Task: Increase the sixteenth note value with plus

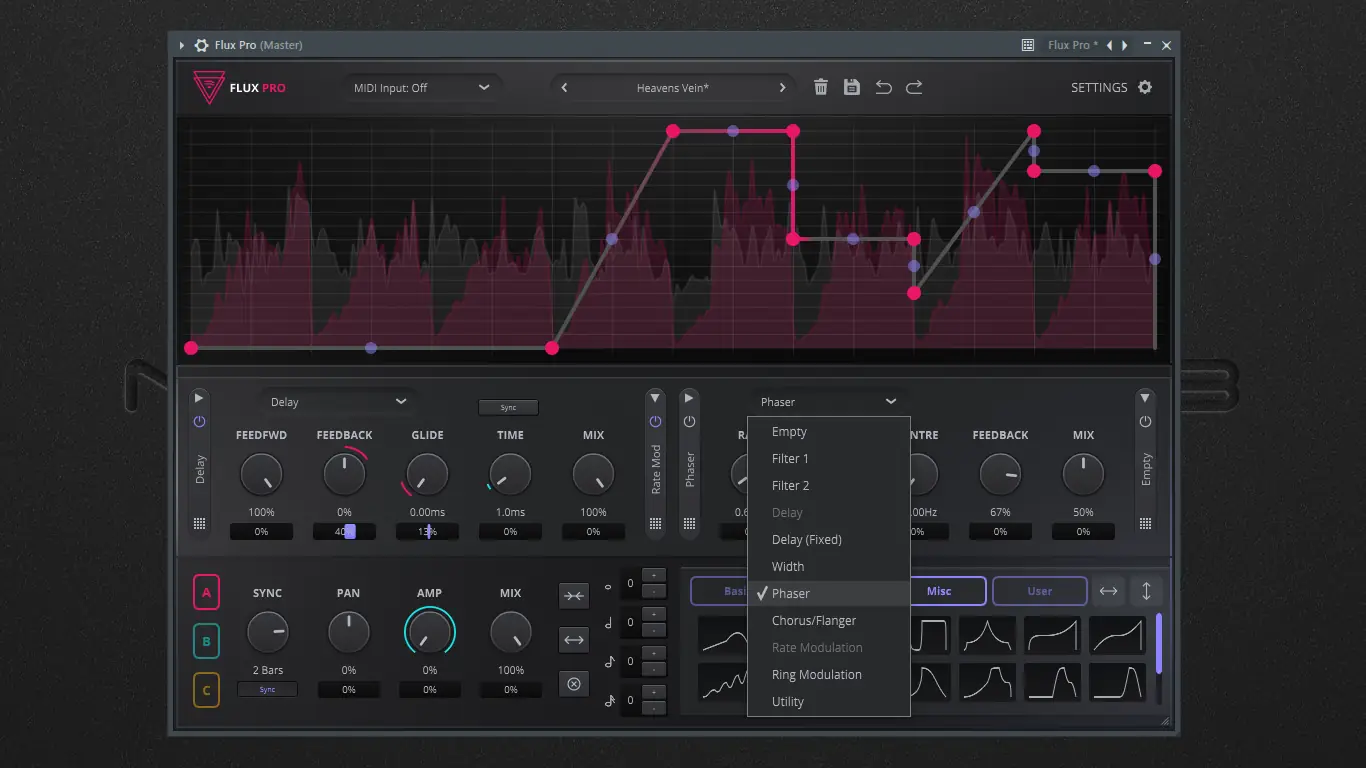Action: (x=653, y=692)
